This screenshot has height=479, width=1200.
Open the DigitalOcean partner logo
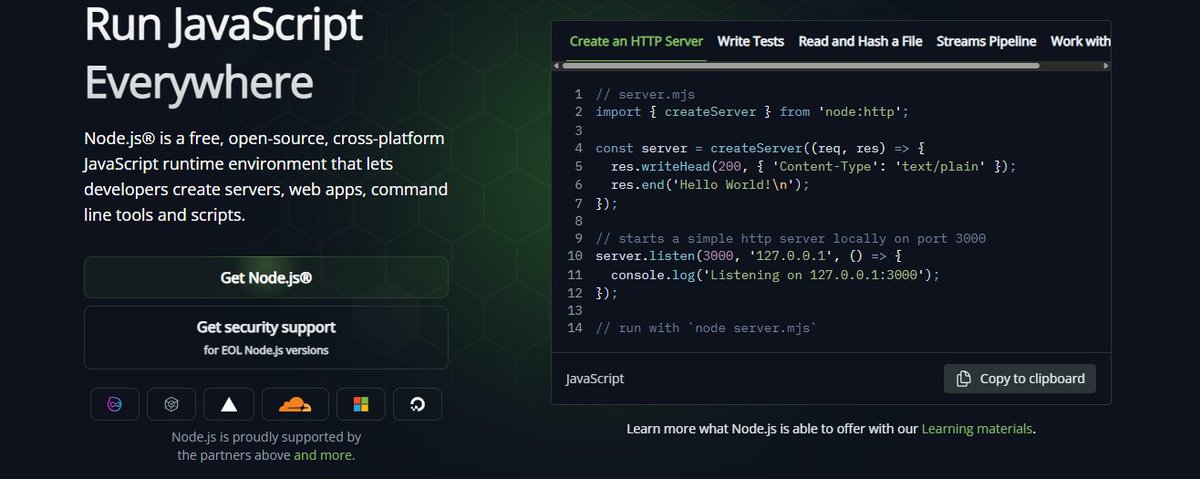[417, 404]
